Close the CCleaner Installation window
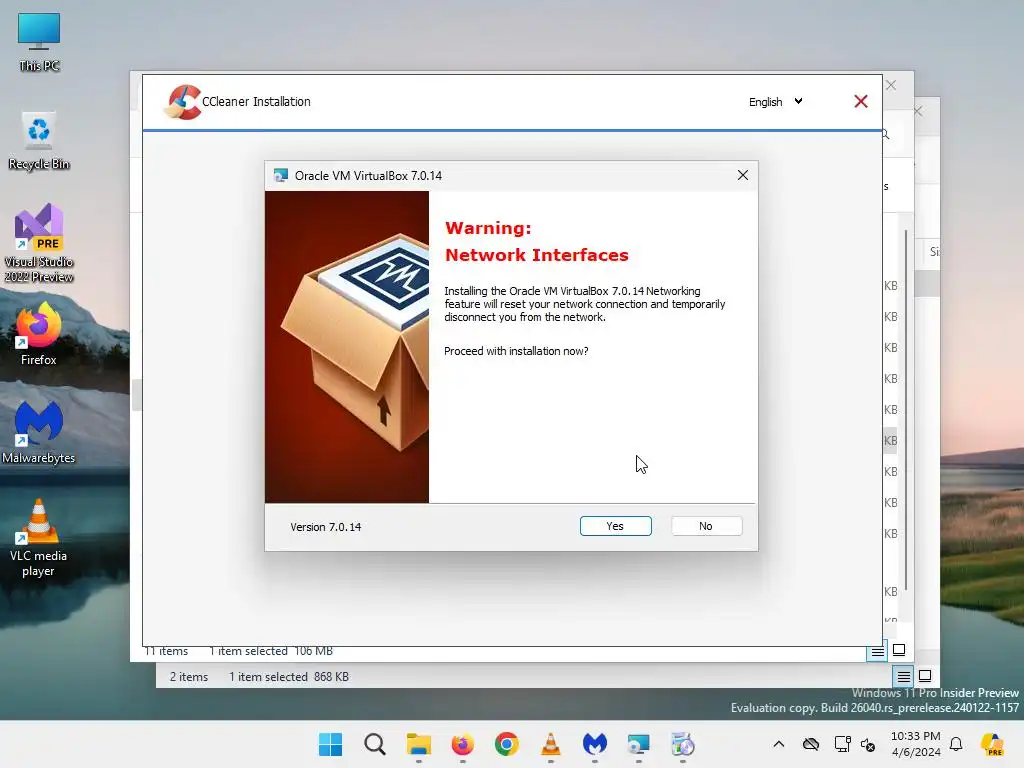The height and width of the screenshot is (768, 1024). click(861, 101)
